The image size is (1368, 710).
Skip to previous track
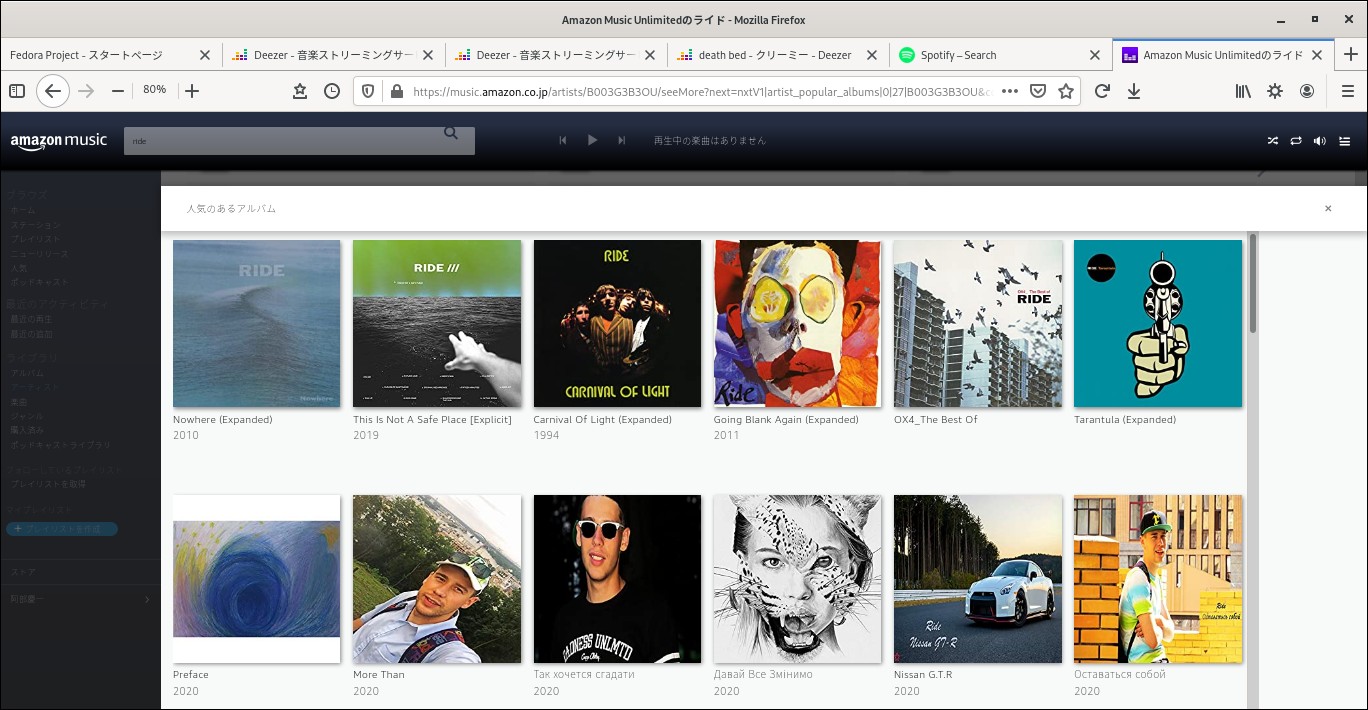click(563, 141)
